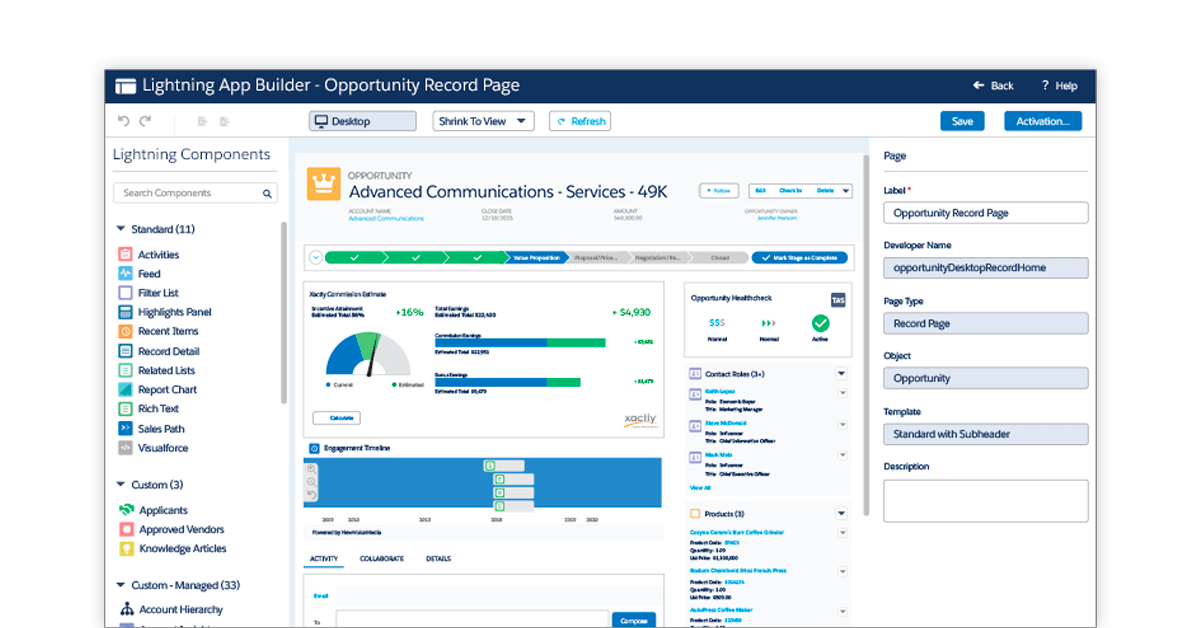
Task: Click the Save button
Action: coord(961,121)
